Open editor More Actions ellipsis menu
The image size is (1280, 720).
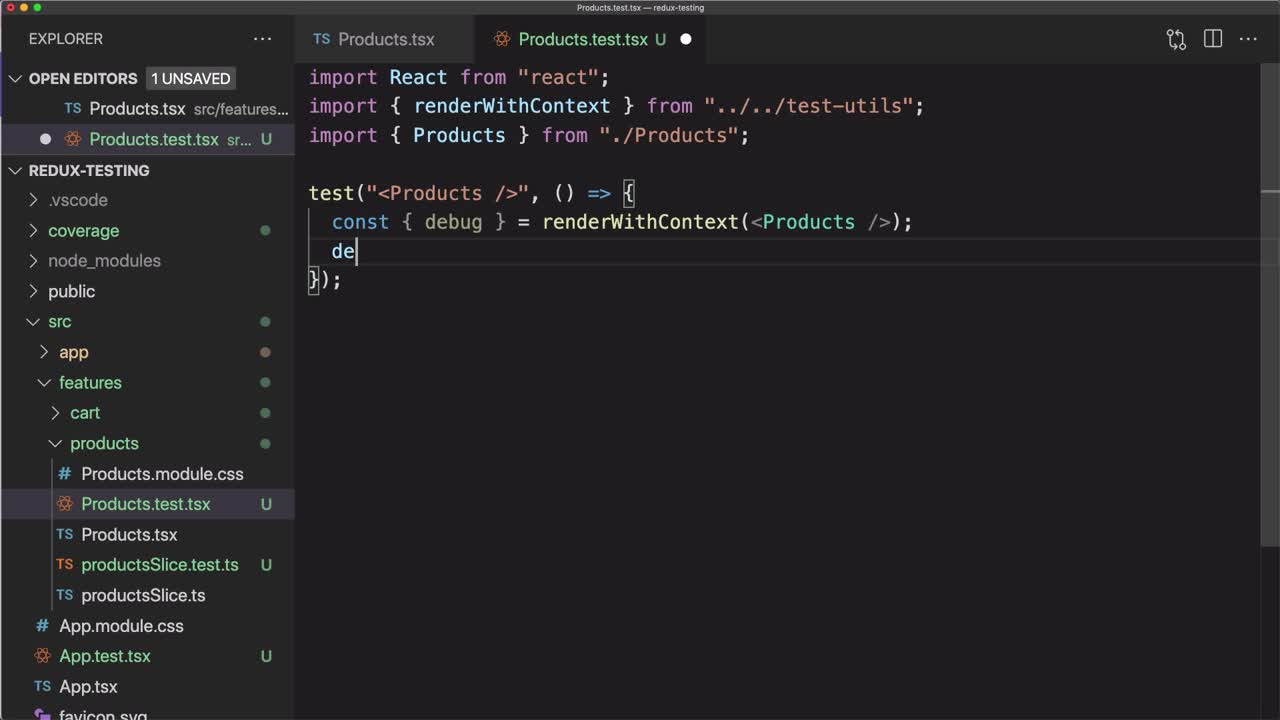(x=1248, y=39)
